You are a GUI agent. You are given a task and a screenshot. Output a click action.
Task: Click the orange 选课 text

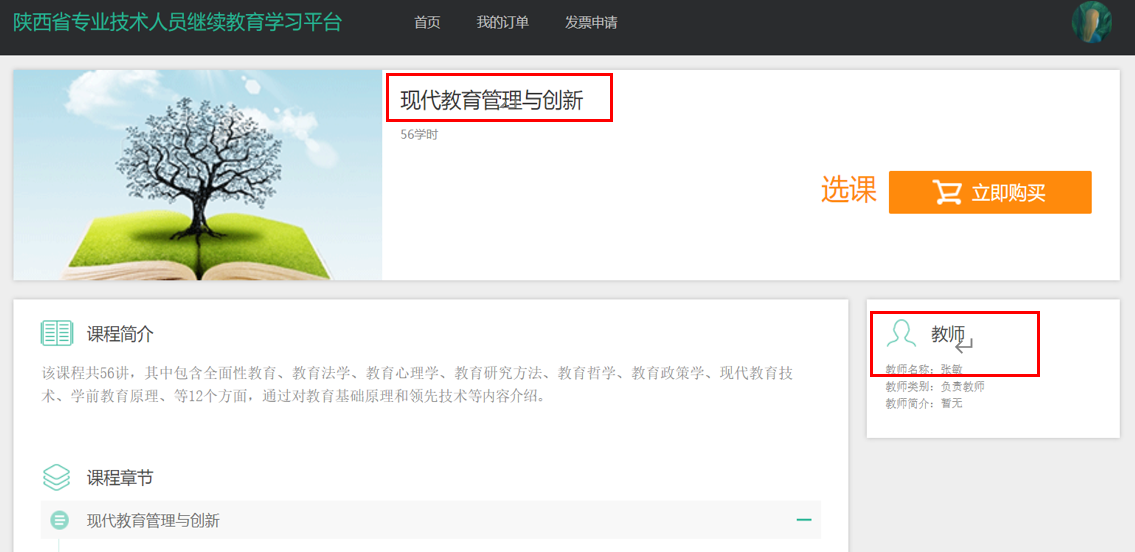(x=849, y=190)
